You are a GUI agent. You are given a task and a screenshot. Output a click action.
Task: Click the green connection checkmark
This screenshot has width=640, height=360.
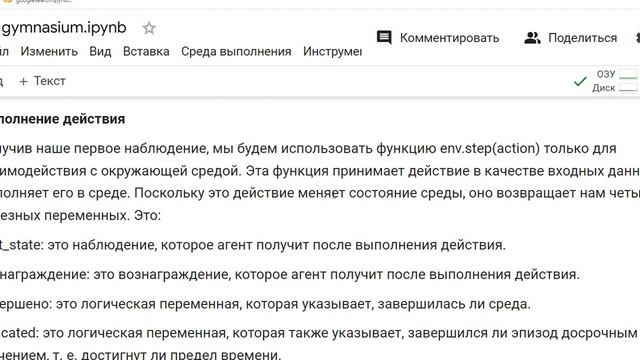click(x=580, y=81)
